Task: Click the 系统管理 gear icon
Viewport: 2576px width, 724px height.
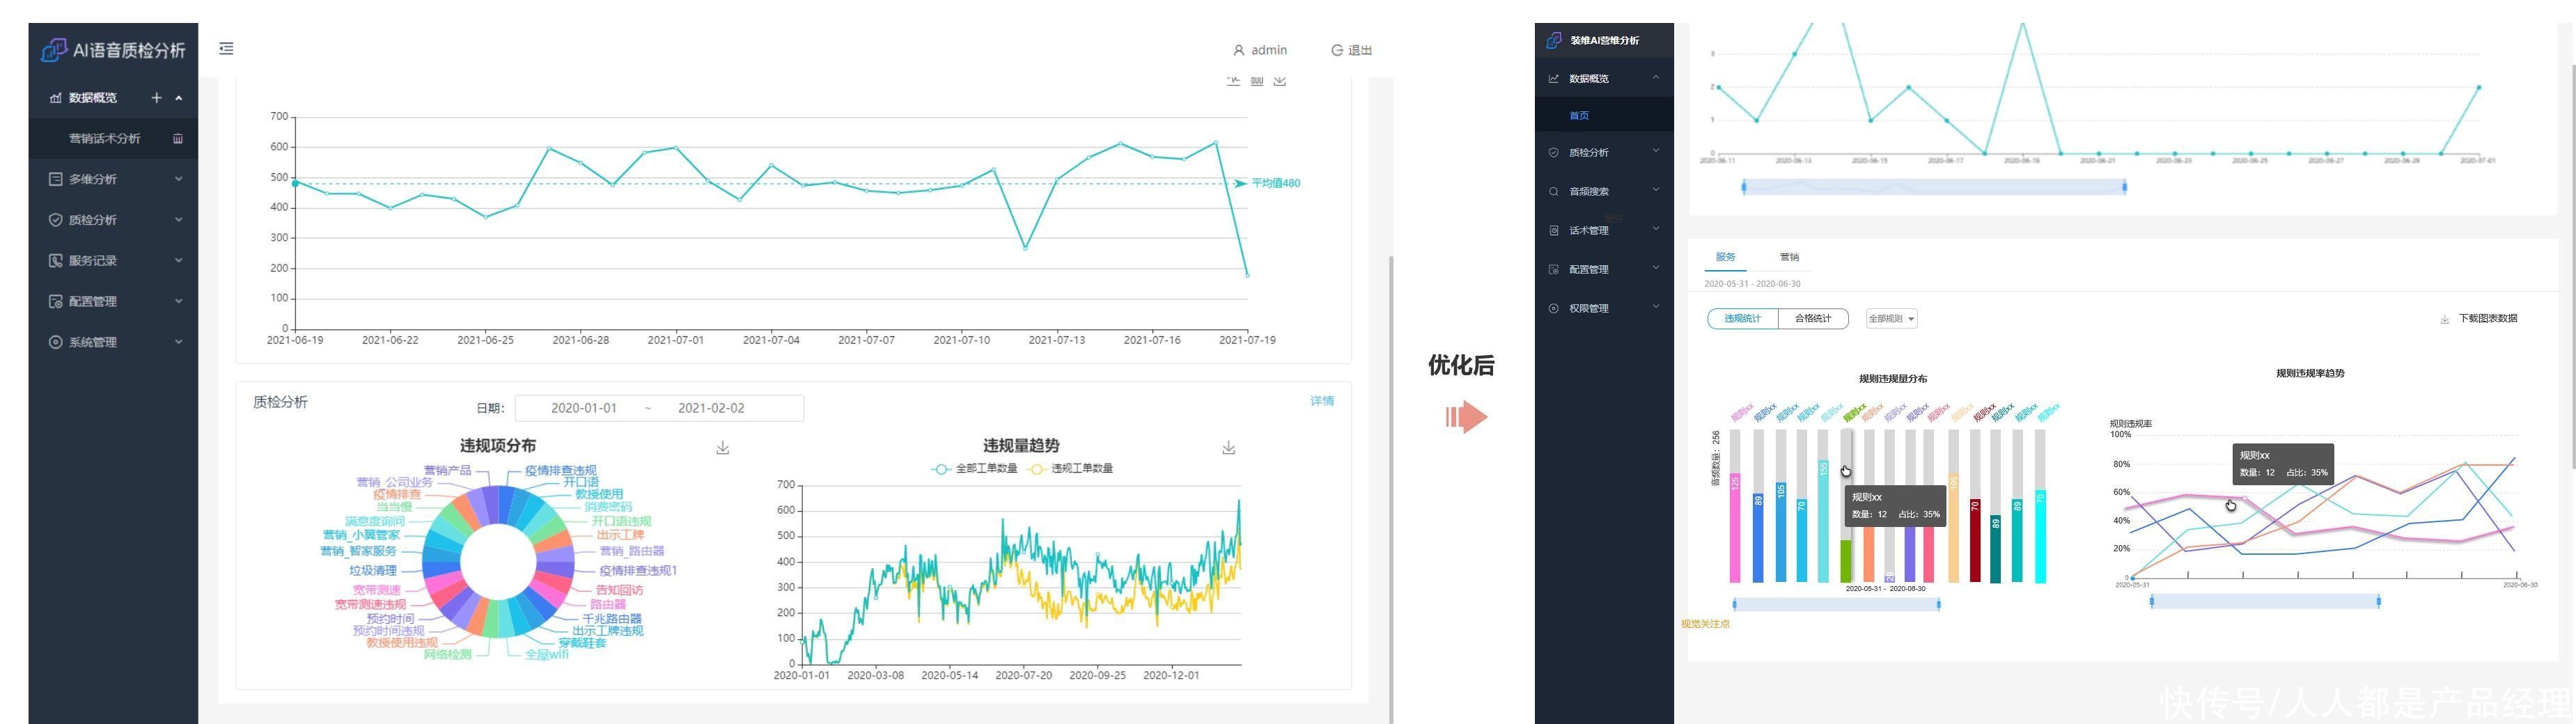Action: pos(55,342)
